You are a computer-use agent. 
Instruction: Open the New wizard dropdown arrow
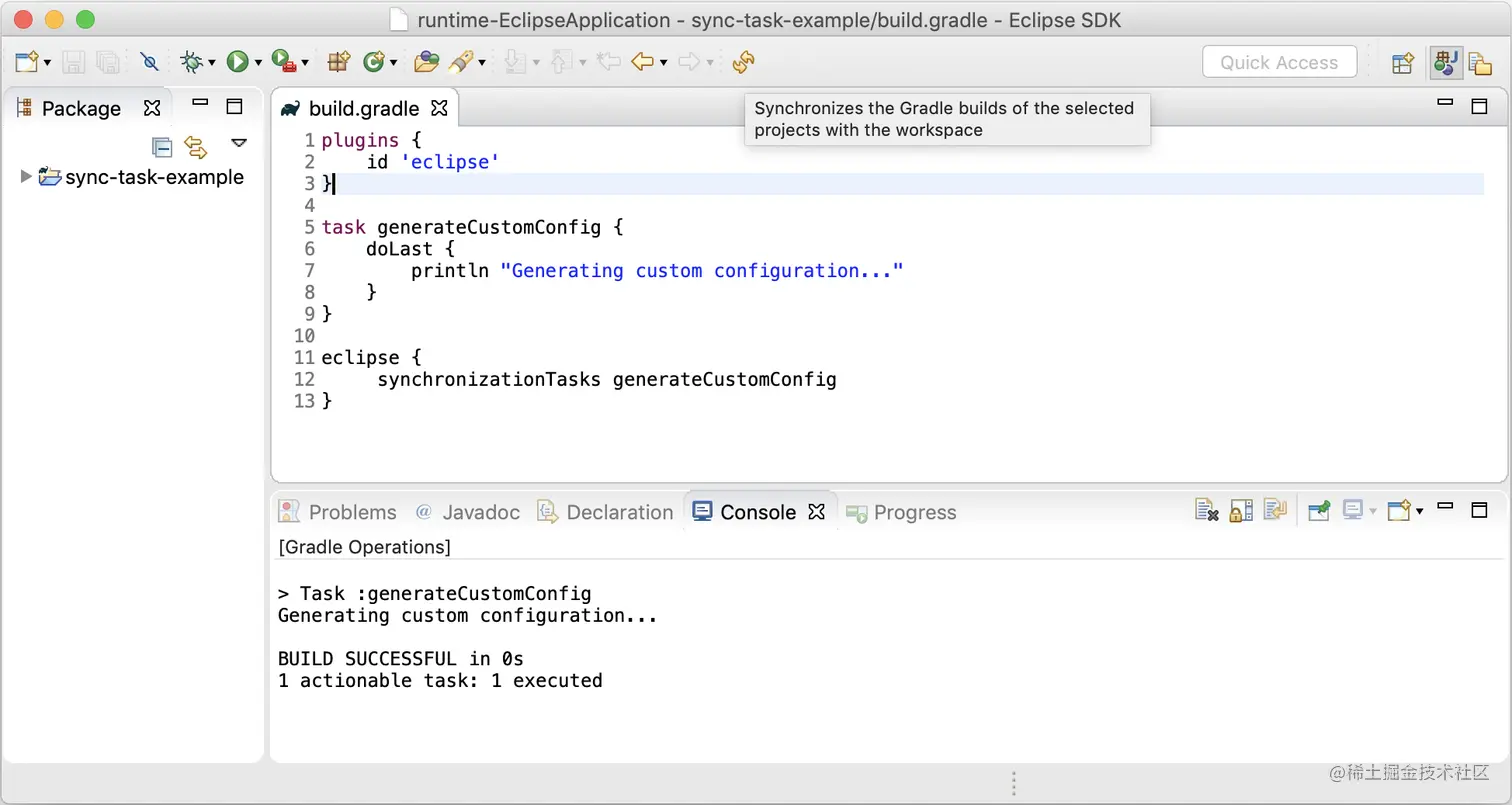[47, 63]
